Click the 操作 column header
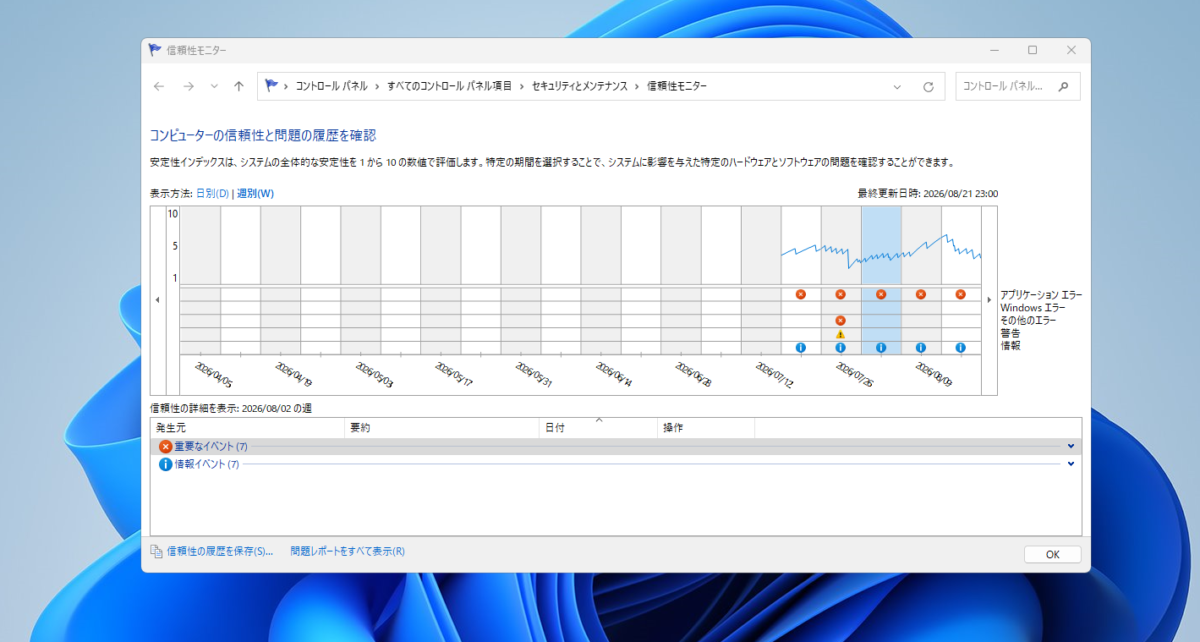Screen dimensions: 1200x642 point(706,428)
